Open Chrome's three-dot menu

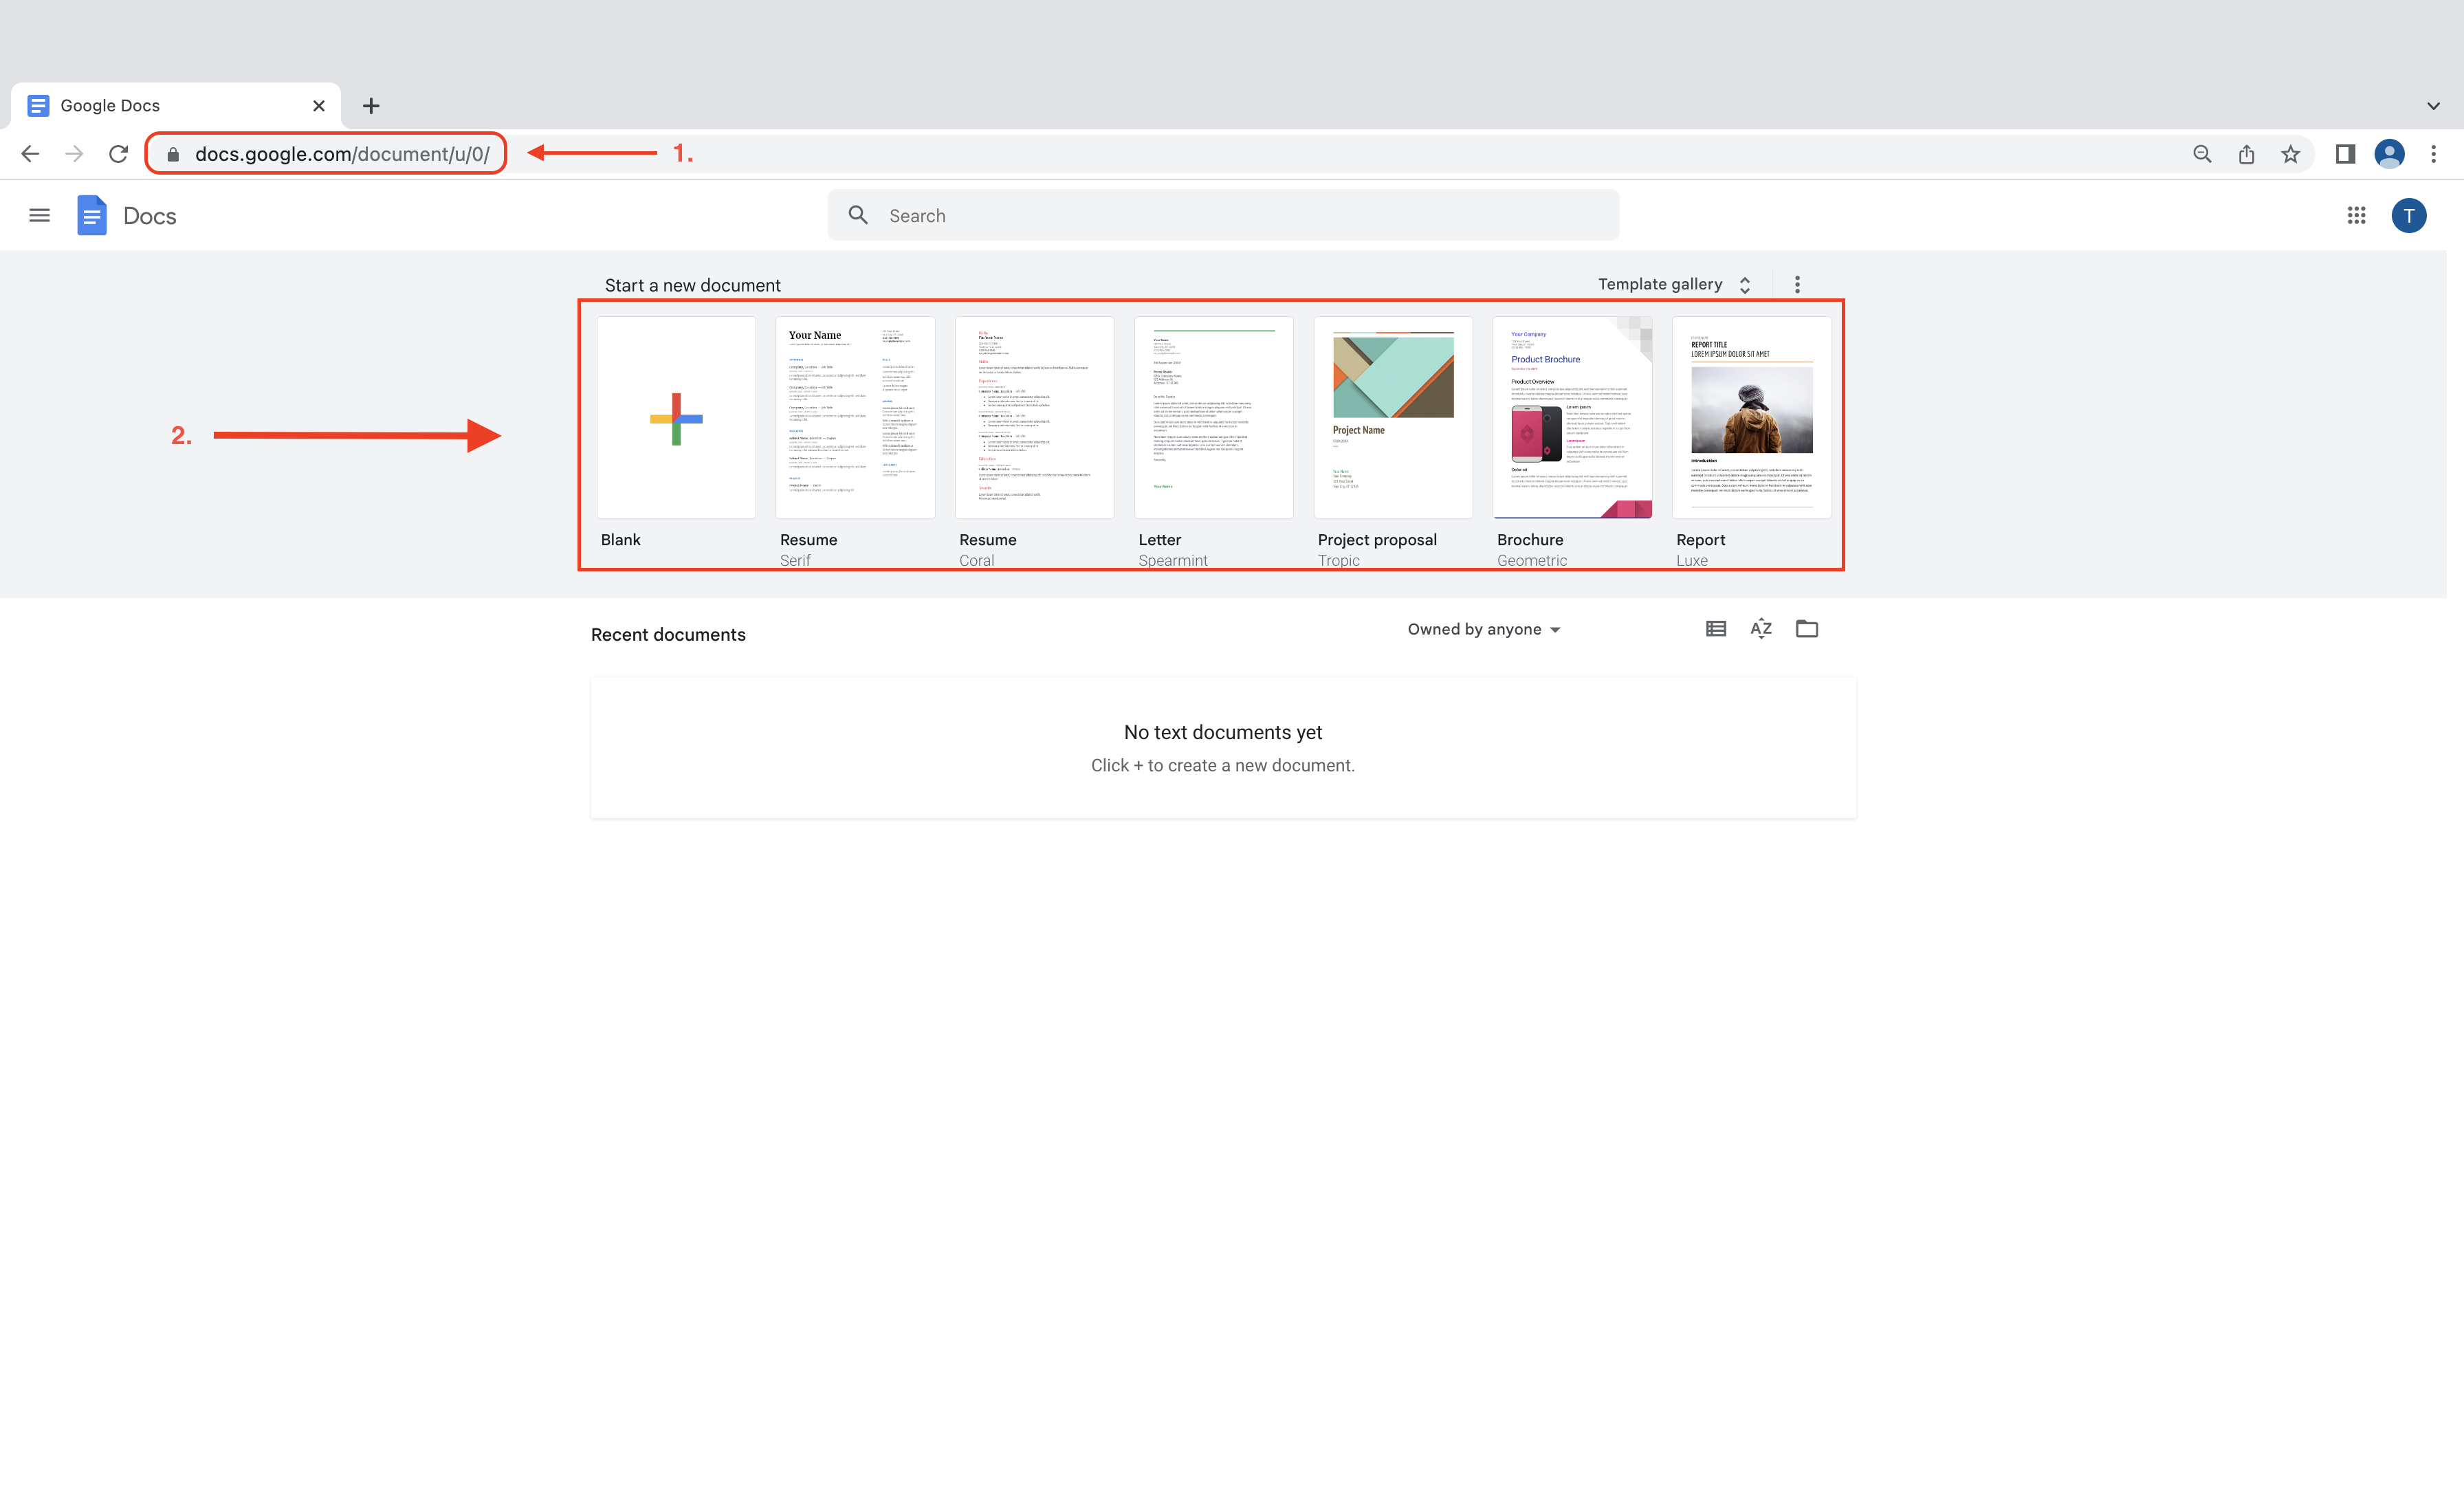(2433, 154)
